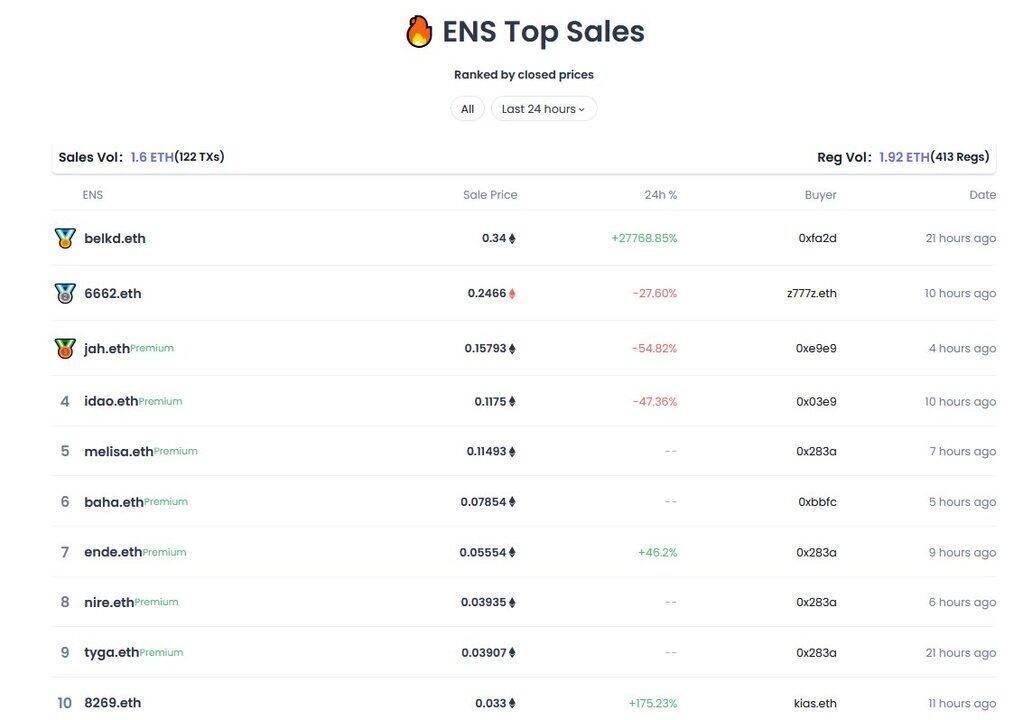Click the Date column header

click(x=982, y=195)
